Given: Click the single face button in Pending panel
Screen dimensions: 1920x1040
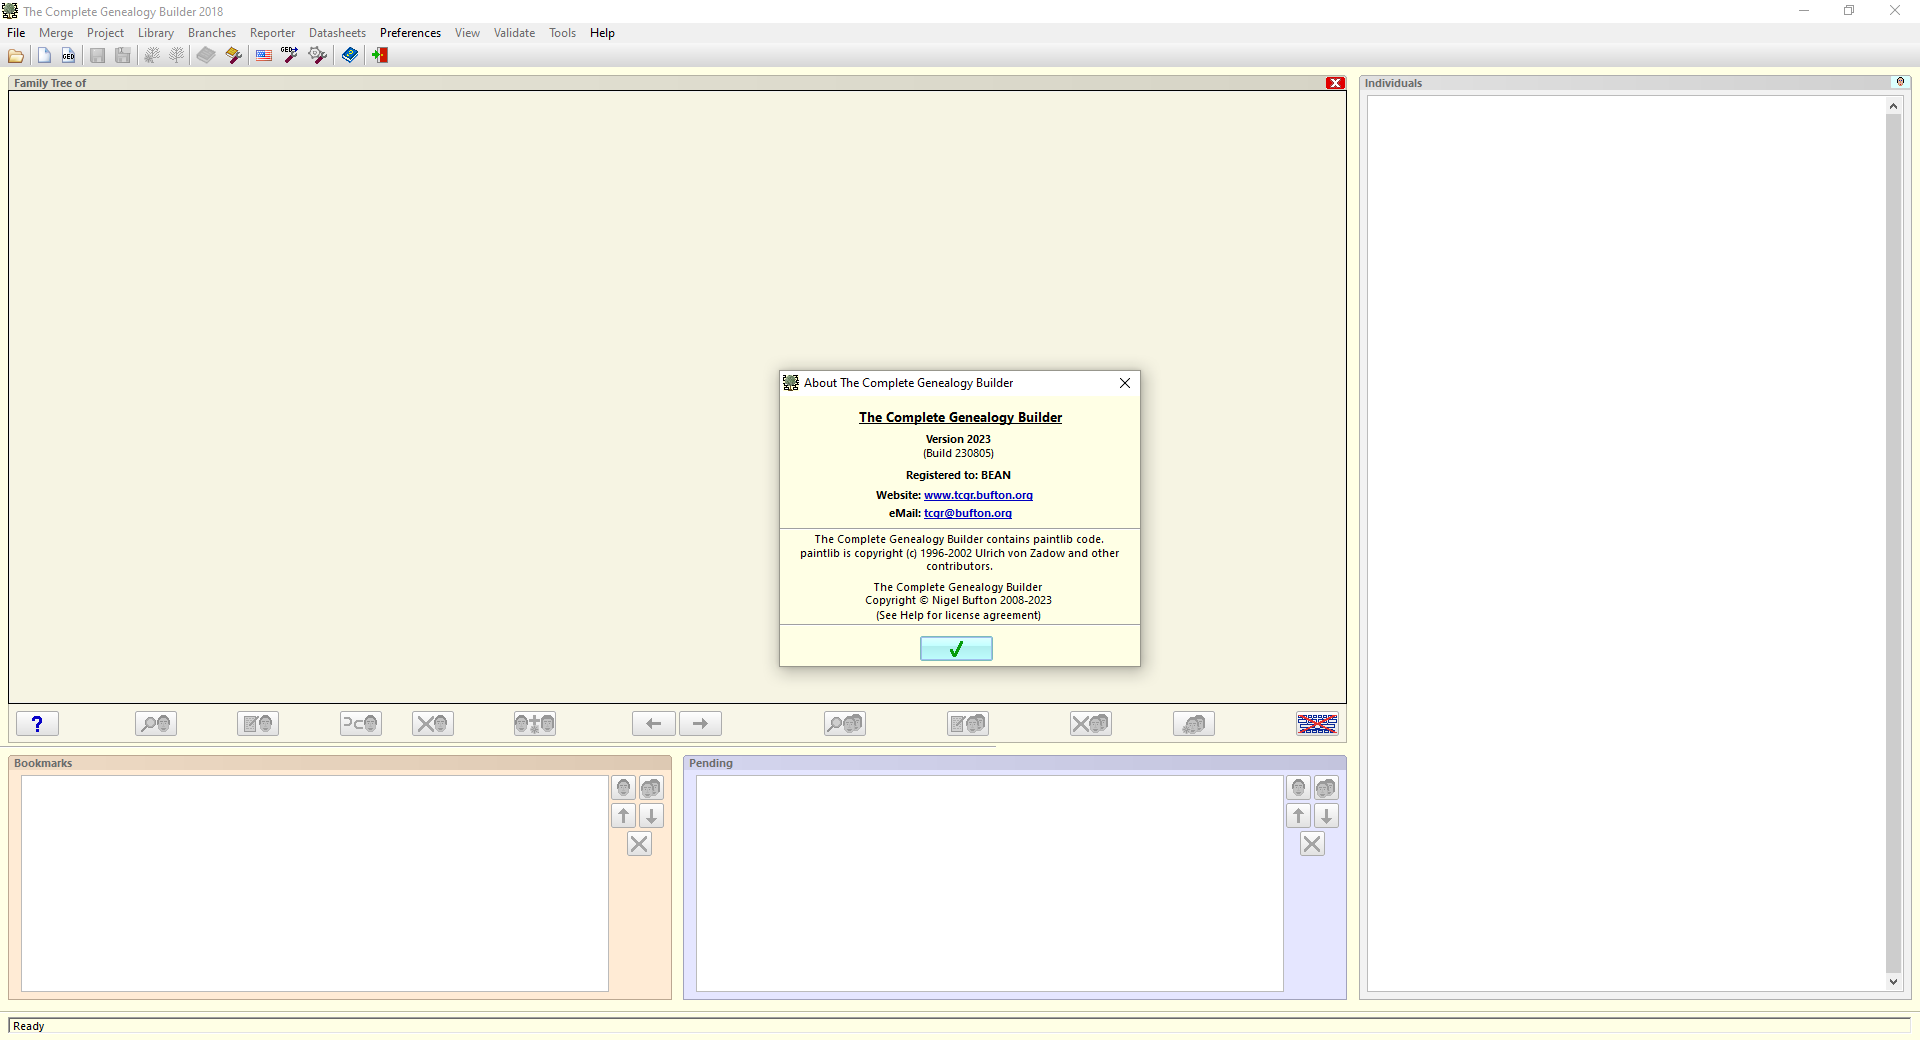Looking at the screenshot, I should pos(1299,788).
